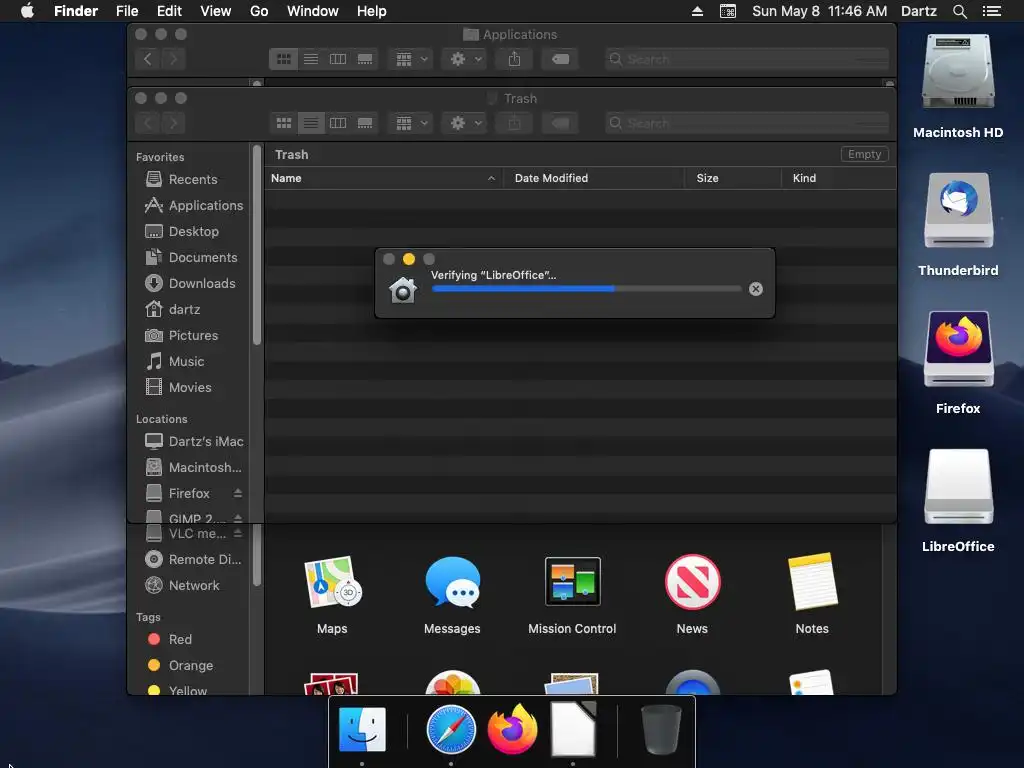Switch Applications window to column view

click(338, 59)
